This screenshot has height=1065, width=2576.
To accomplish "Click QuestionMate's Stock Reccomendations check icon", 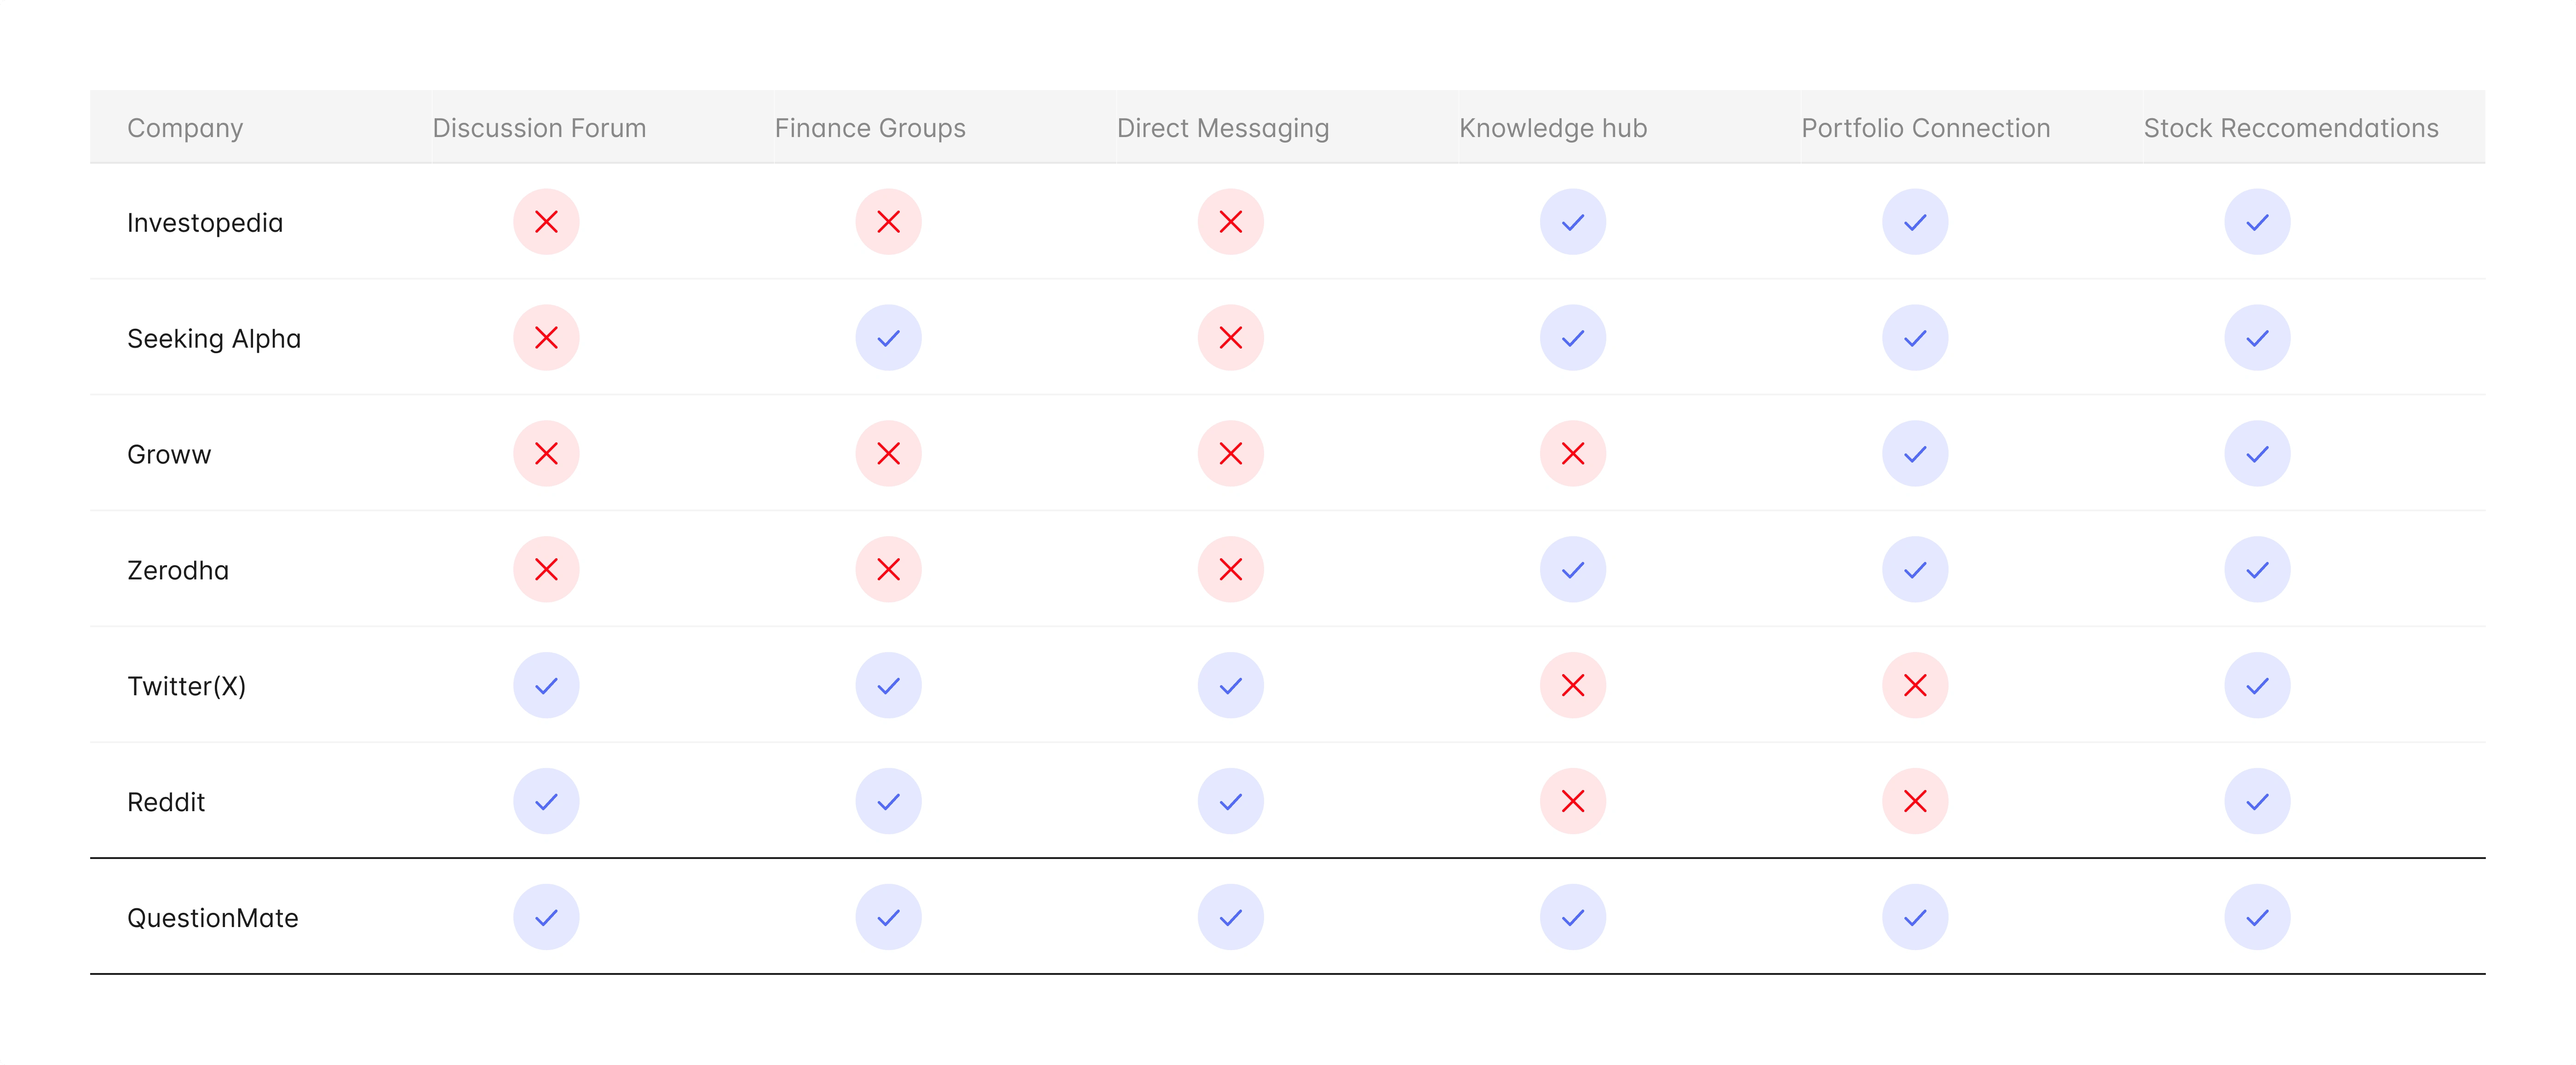I will [x=2257, y=918].
